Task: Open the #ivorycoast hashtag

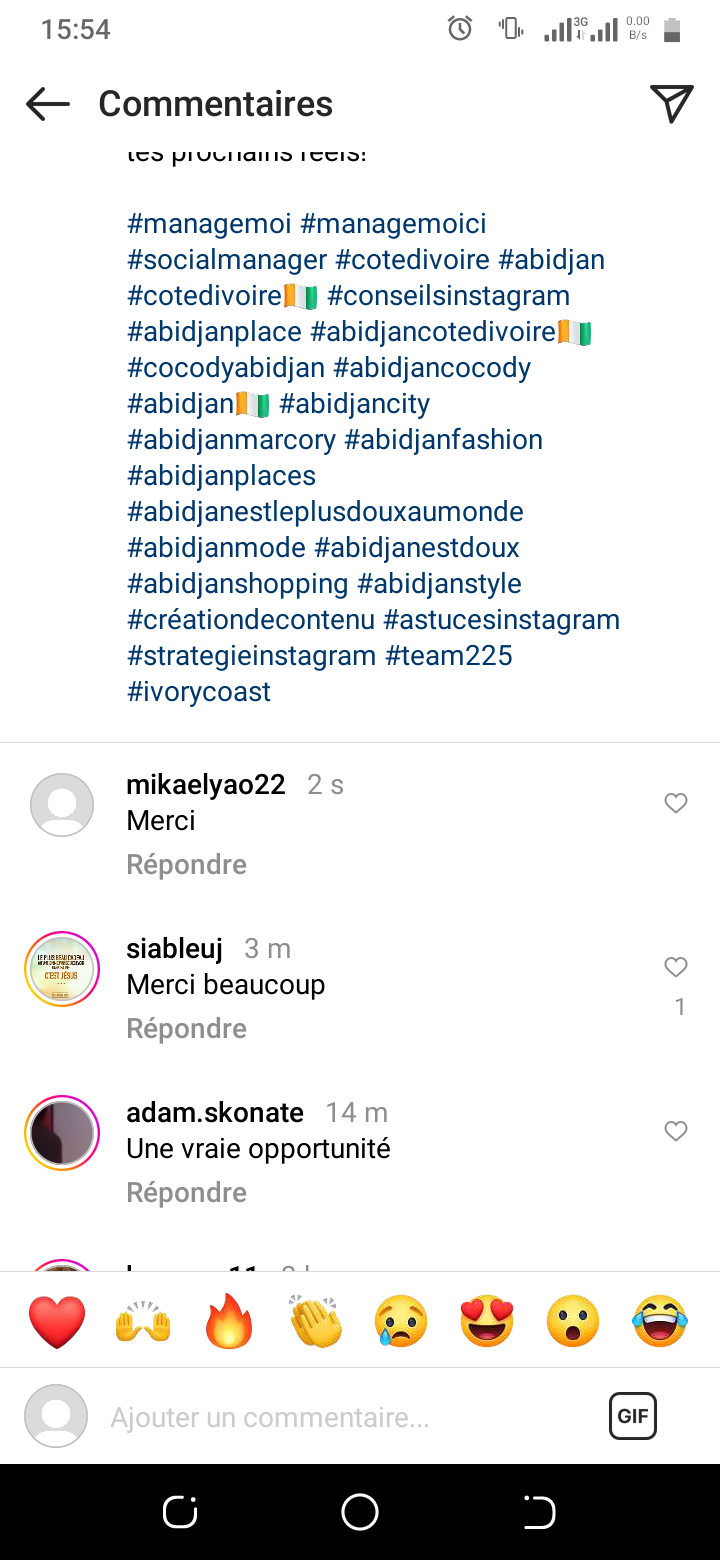Action: pyautogui.click(x=199, y=692)
